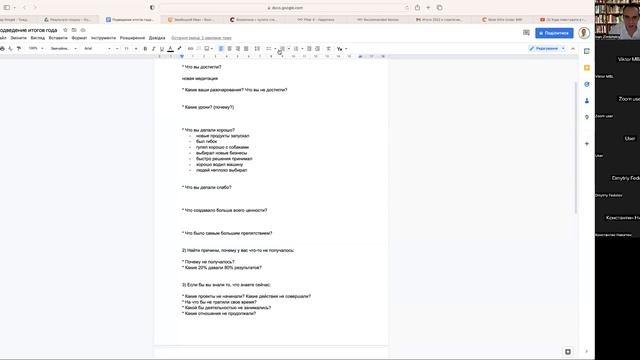
Task: Open the Help menu
Action: click(157, 38)
